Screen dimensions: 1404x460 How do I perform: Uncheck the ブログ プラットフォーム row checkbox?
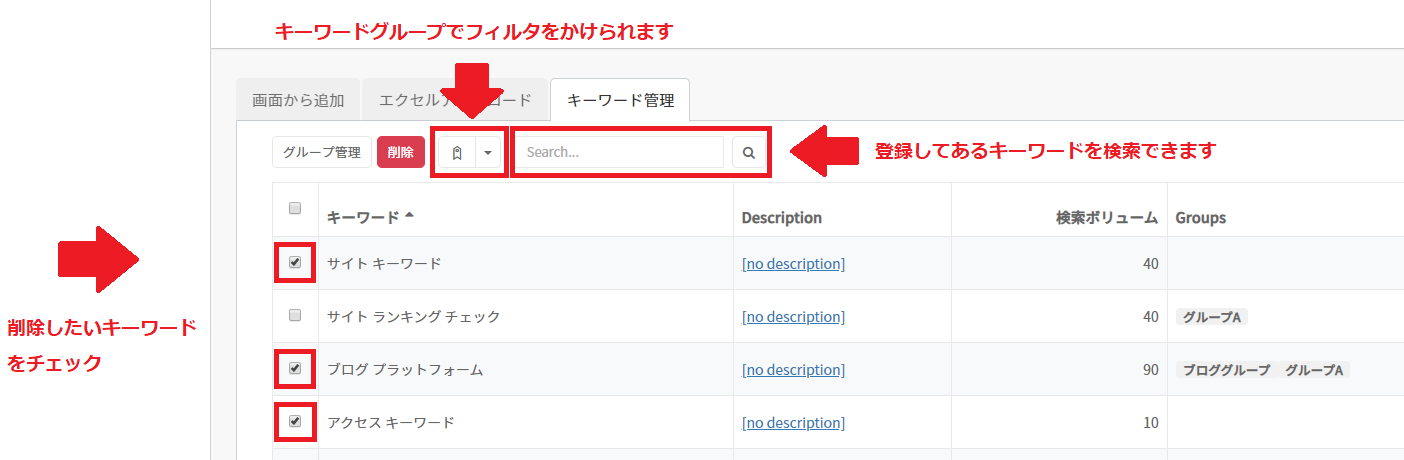tap(295, 368)
